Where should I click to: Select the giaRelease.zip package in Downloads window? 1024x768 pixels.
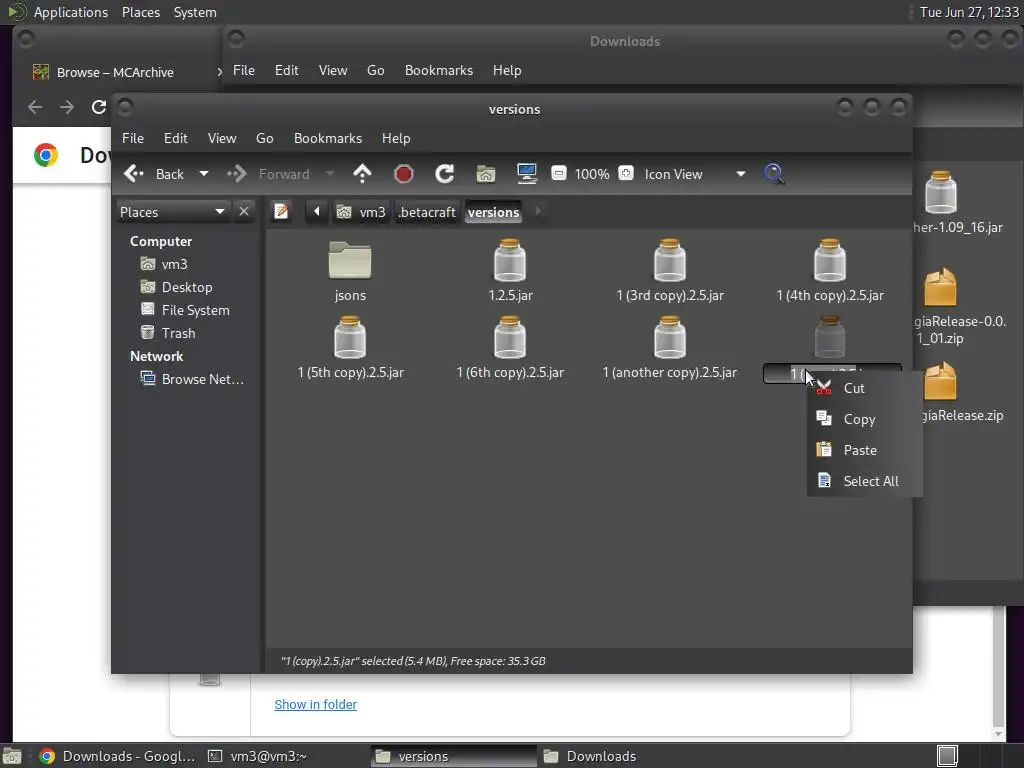[x=940, y=381]
